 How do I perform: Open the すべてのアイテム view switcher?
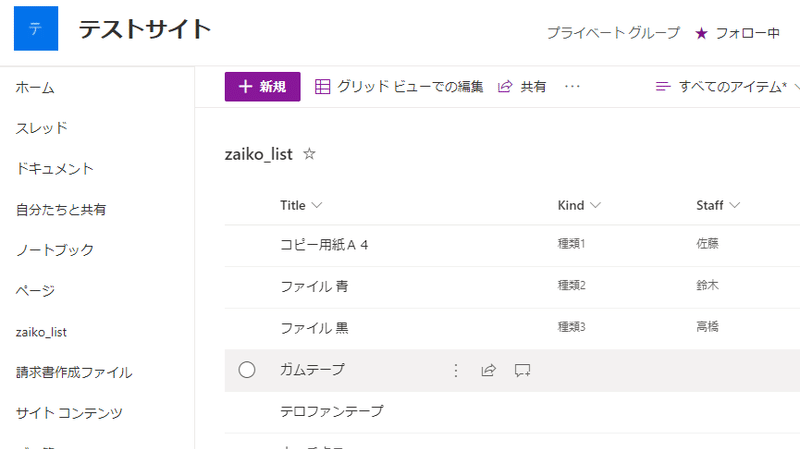click(727, 87)
